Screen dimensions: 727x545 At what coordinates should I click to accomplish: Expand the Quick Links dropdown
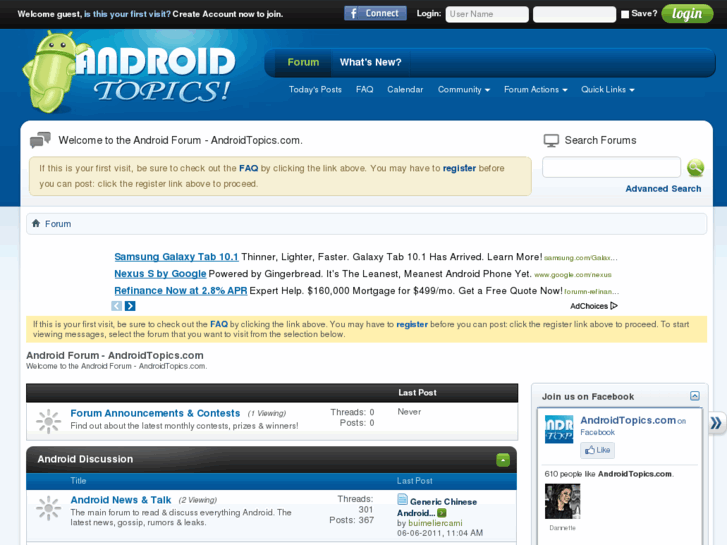tap(608, 90)
